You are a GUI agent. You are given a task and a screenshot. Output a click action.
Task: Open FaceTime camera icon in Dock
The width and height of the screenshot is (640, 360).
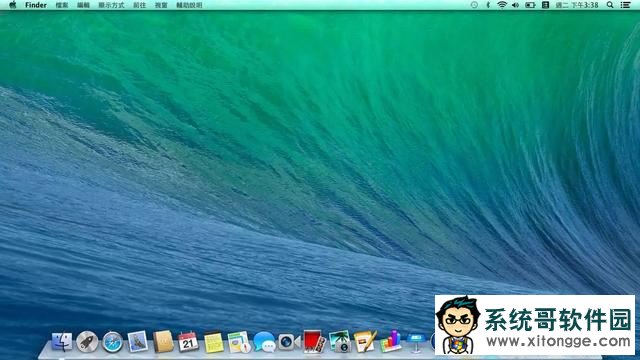pyautogui.click(x=289, y=342)
